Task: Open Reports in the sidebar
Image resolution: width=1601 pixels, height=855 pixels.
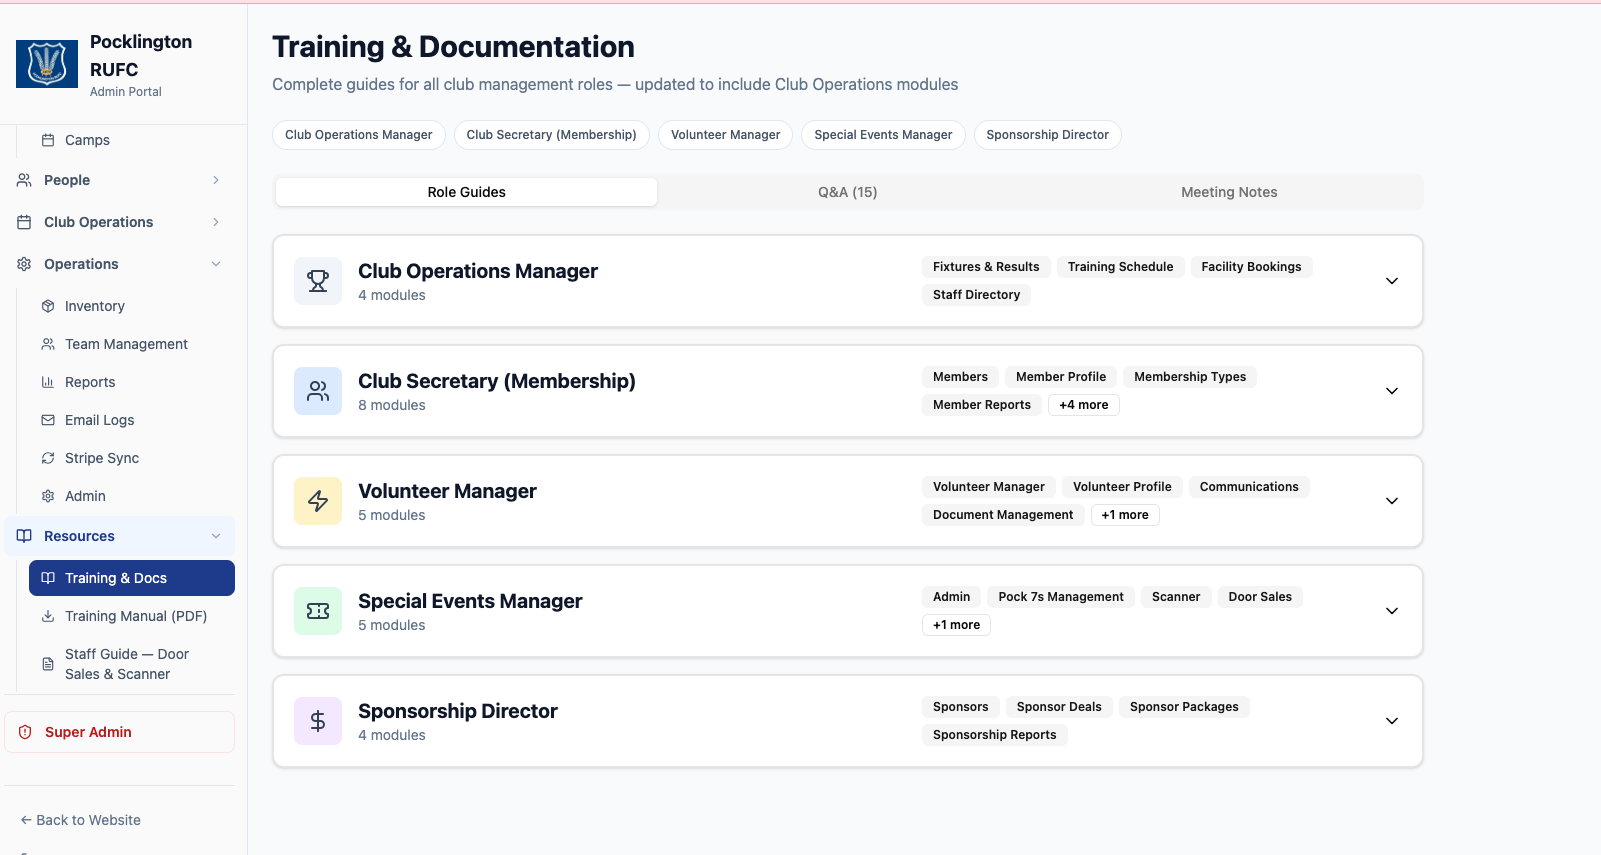Action: (x=132, y=382)
